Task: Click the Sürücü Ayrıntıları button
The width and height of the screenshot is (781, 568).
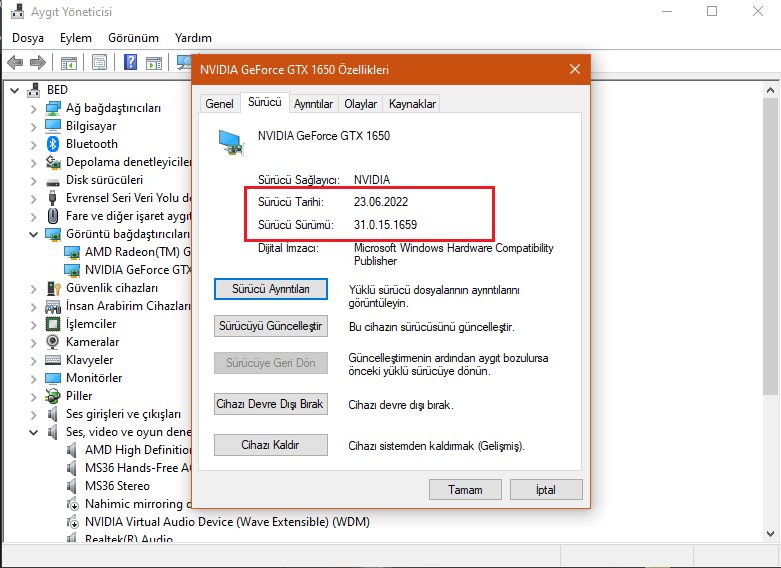Action: (271, 289)
